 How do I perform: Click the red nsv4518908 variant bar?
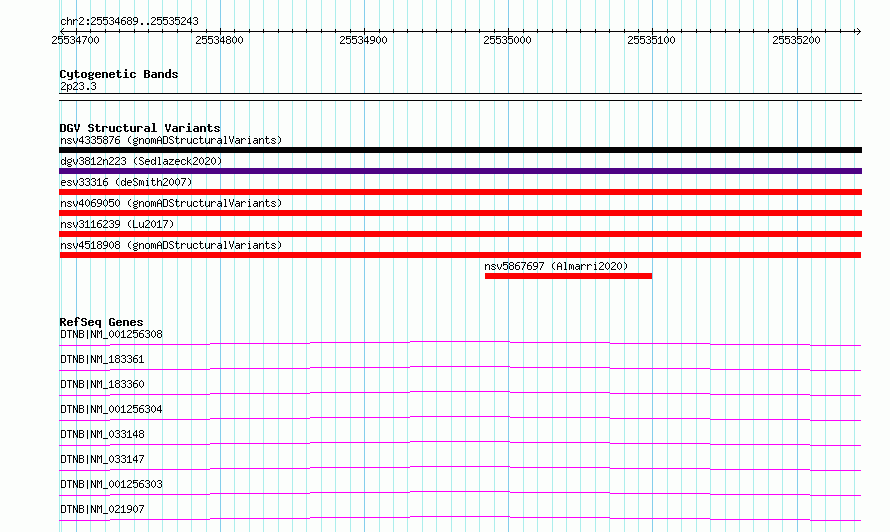pos(460,255)
